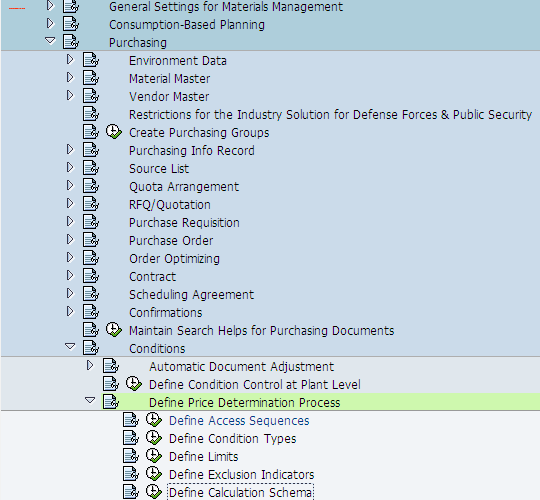Select Create Purchasing Groups text
Screen dimensions: 540x500
point(199,133)
